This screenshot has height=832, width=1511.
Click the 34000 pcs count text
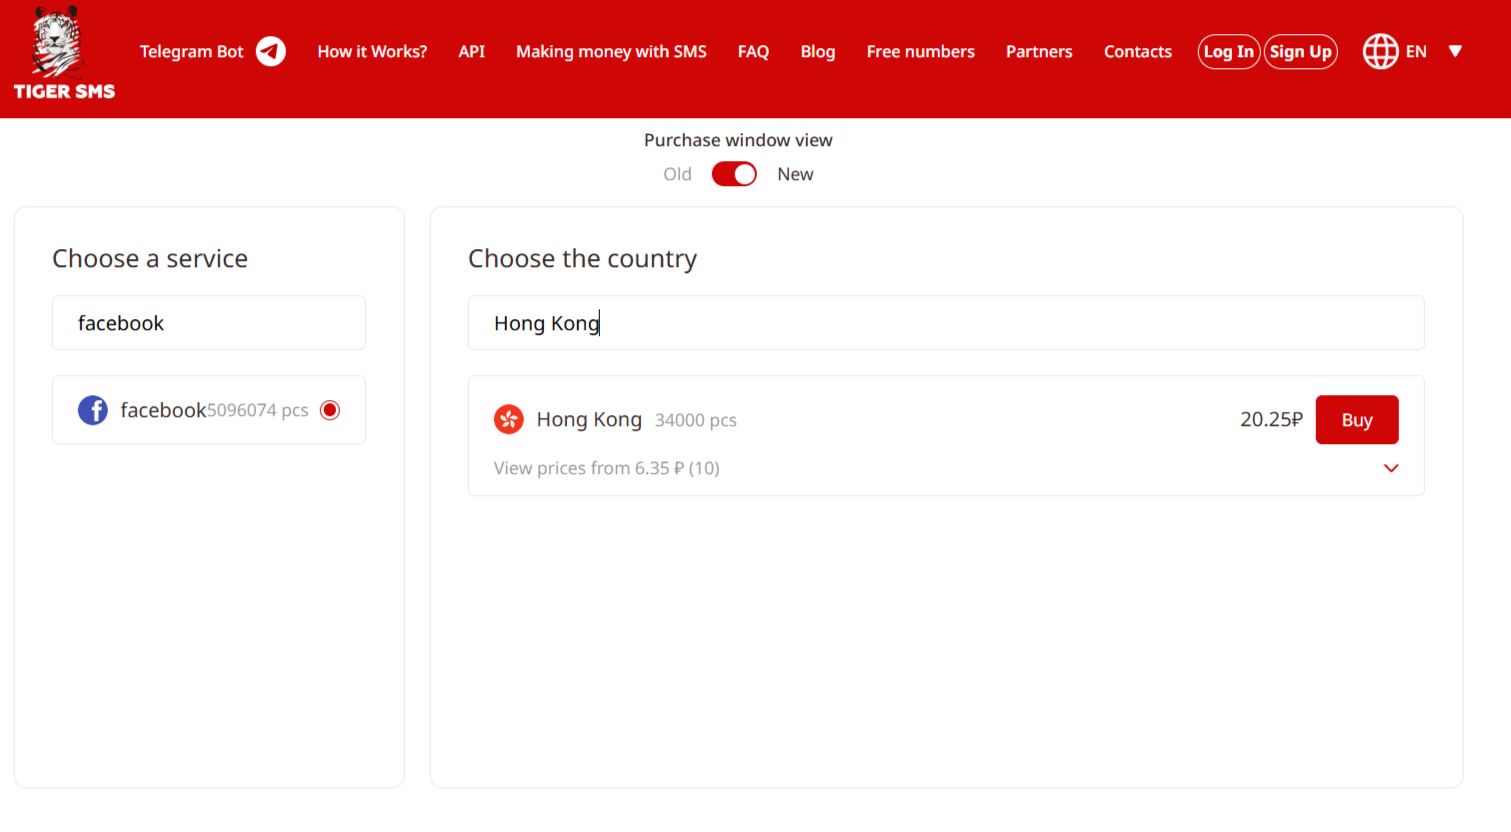[696, 420]
